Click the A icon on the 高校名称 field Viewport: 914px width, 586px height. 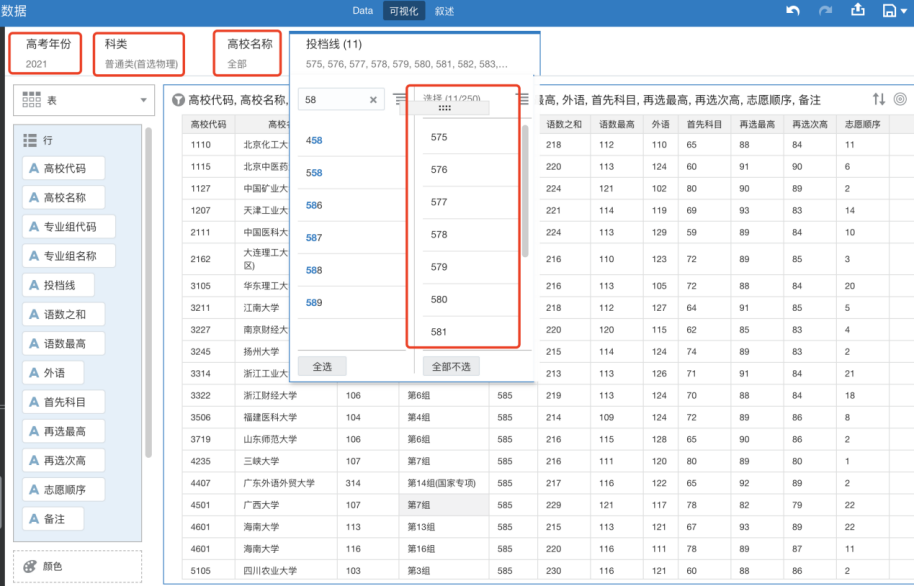34,198
